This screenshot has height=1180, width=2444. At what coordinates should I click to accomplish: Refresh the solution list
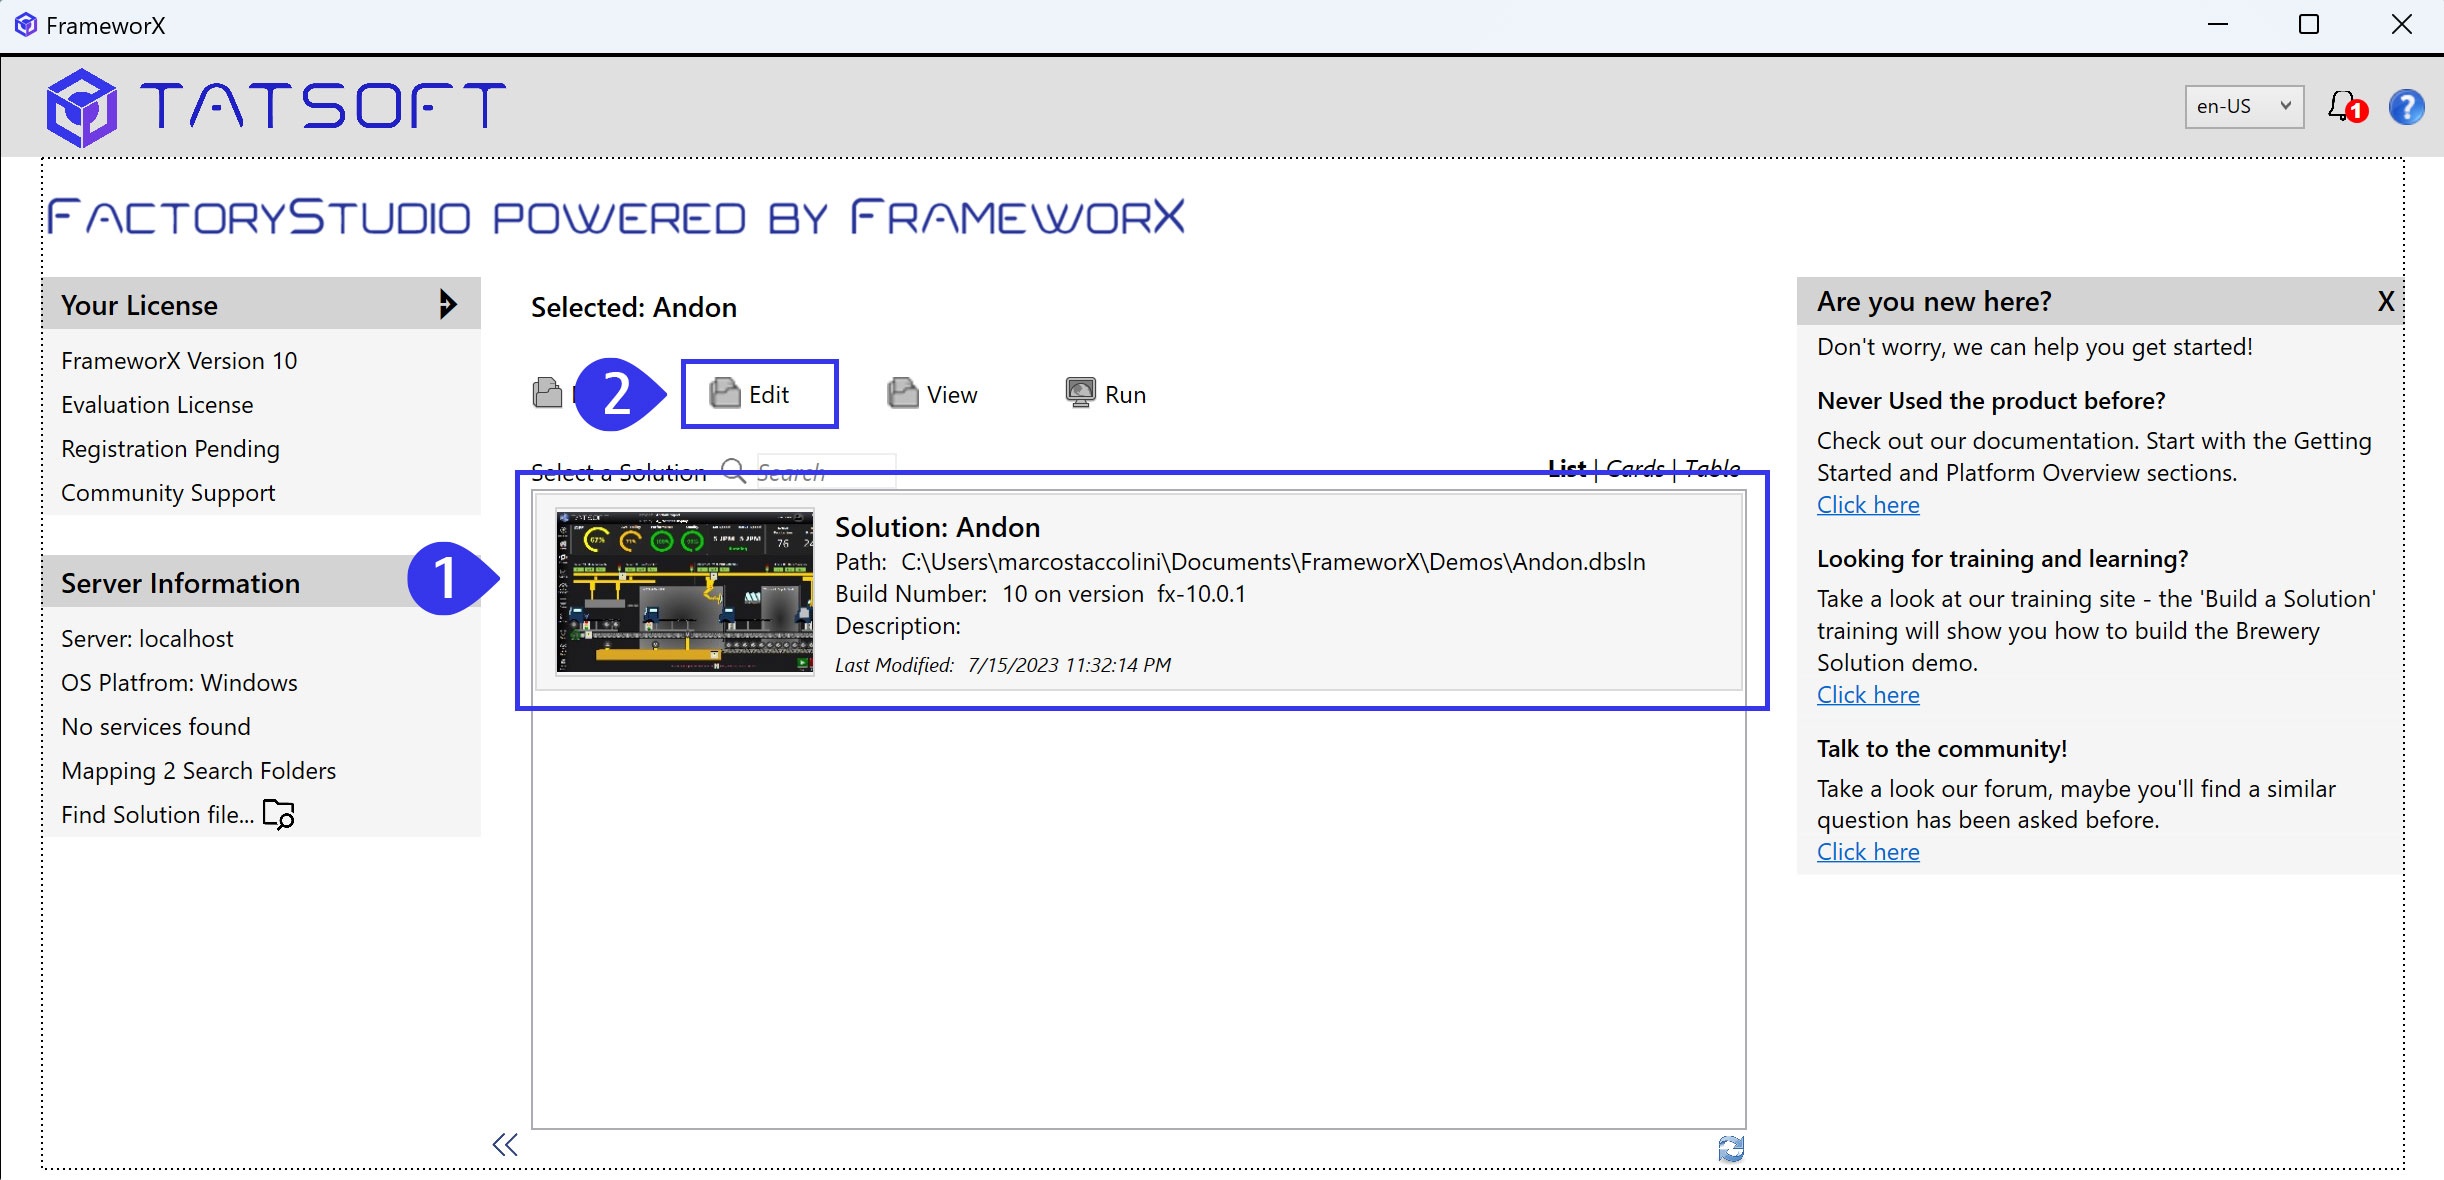click(1731, 1149)
